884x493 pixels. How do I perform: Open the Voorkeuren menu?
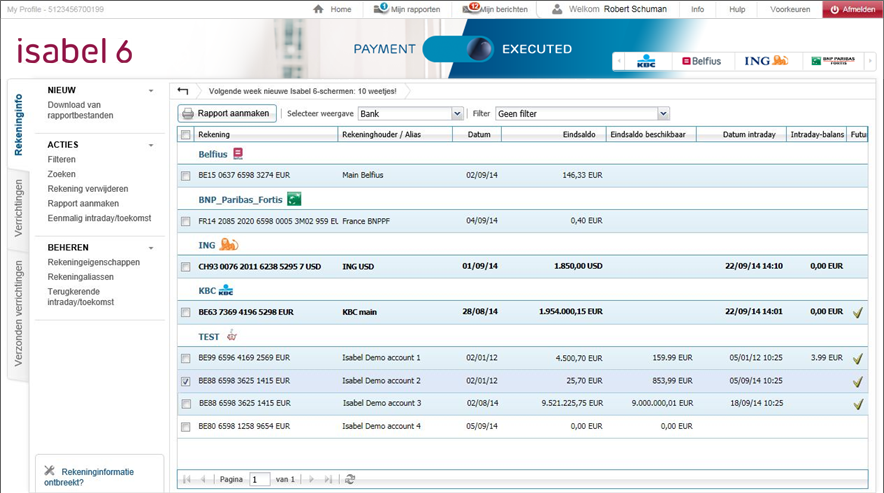pos(790,9)
